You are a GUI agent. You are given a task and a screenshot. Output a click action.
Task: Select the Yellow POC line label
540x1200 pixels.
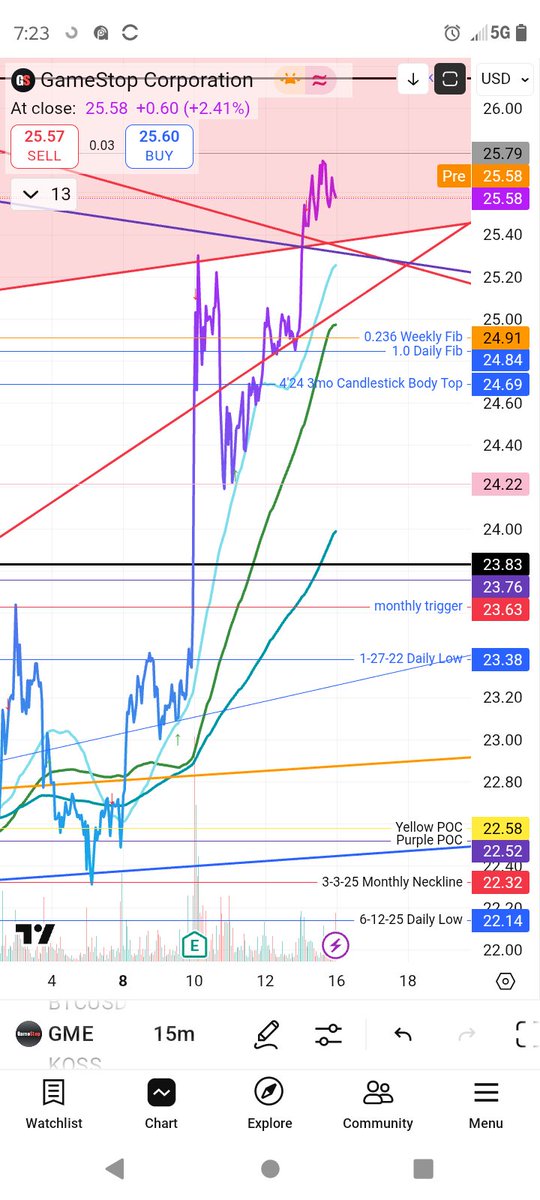[x=429, y=827]
